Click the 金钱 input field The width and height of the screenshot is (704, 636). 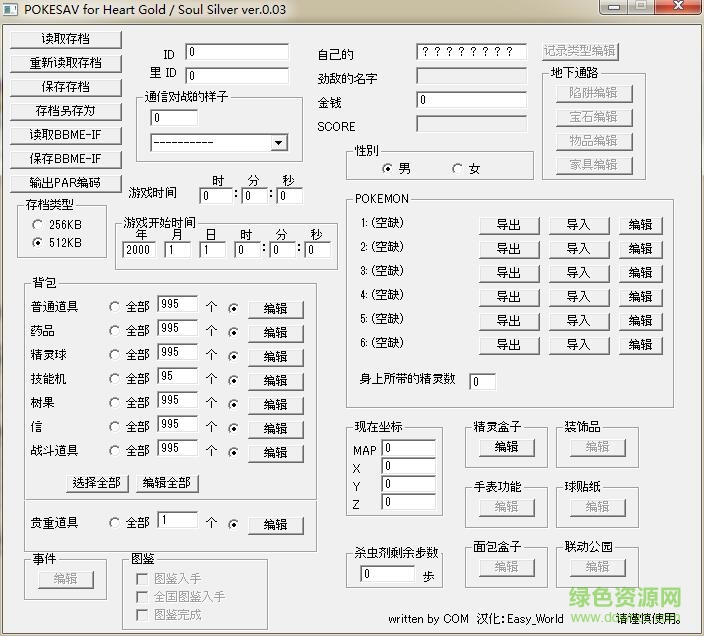[x=471, y=100]
